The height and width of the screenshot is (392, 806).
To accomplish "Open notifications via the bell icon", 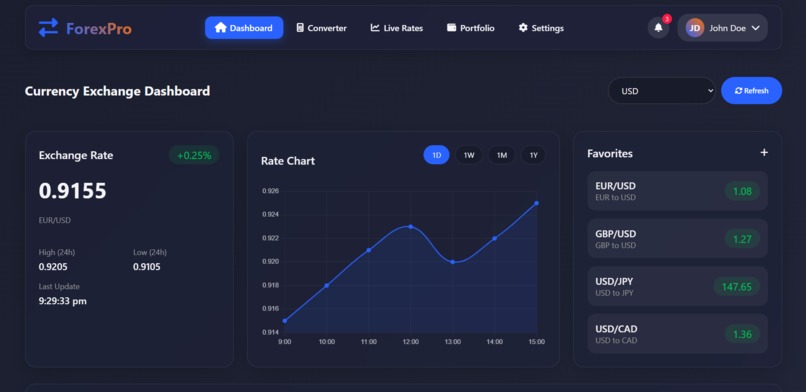I will click(x=658, y=28).
